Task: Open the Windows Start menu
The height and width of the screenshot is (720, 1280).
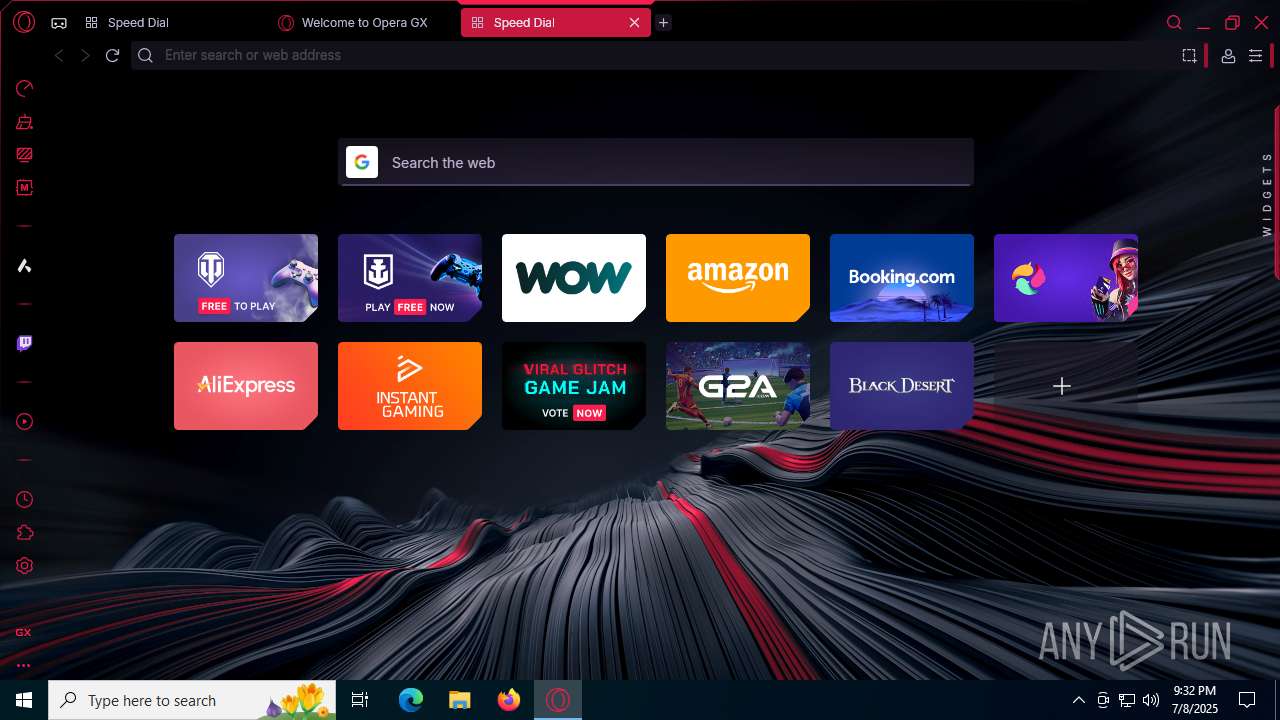Action: pos(24,700)
